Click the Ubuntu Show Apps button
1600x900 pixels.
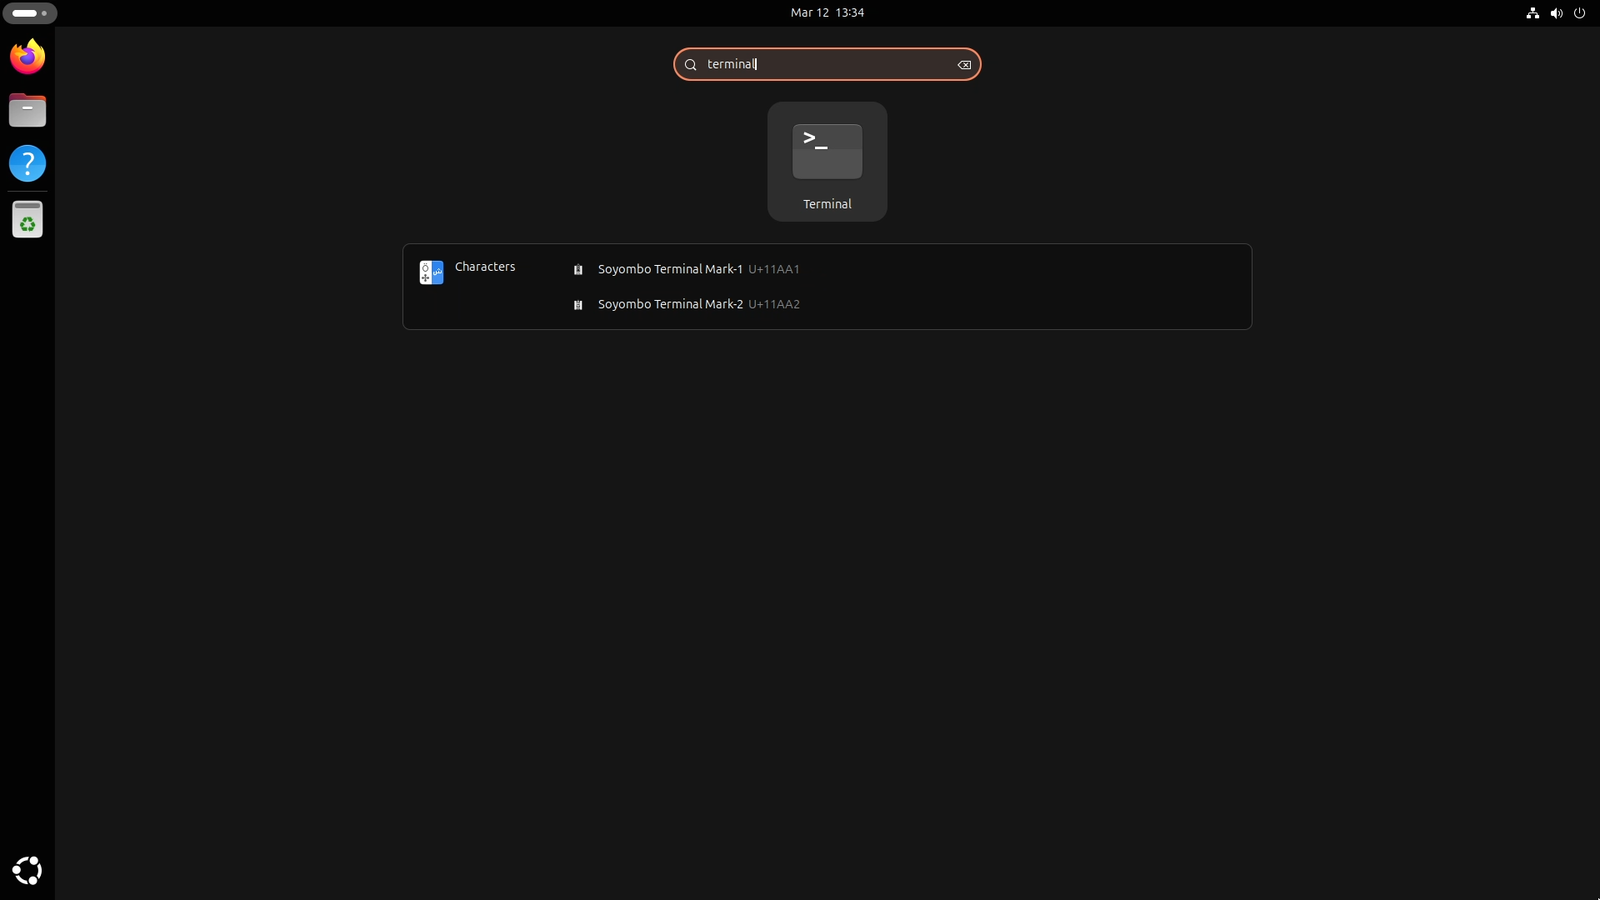coord(27,870)
